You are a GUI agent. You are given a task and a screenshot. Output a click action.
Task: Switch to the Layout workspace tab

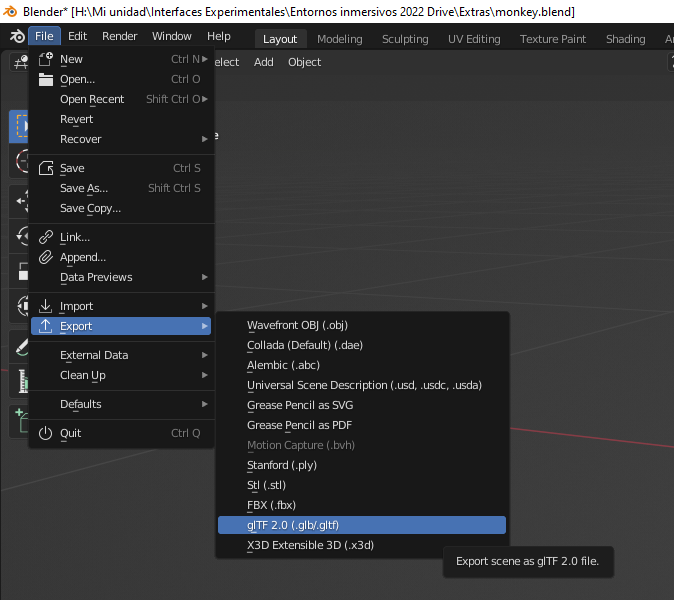point(280,39)
